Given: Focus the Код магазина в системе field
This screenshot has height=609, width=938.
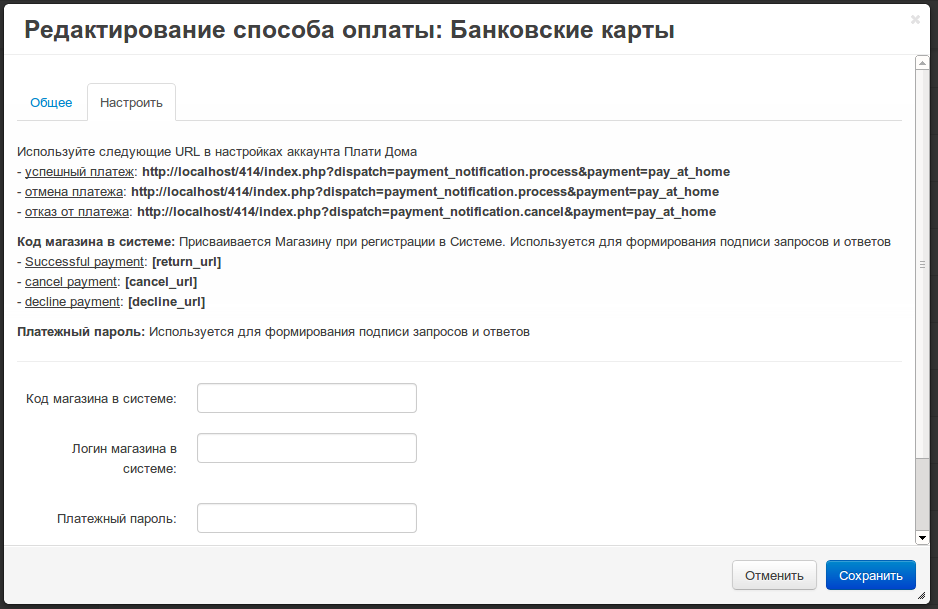Looking at the screenshot, I should coord(306,398).
